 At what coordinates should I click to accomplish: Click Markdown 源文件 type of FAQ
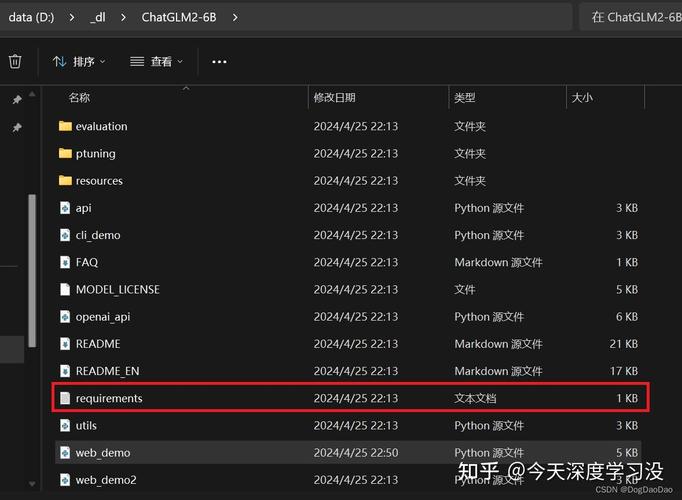click(498, 262)
